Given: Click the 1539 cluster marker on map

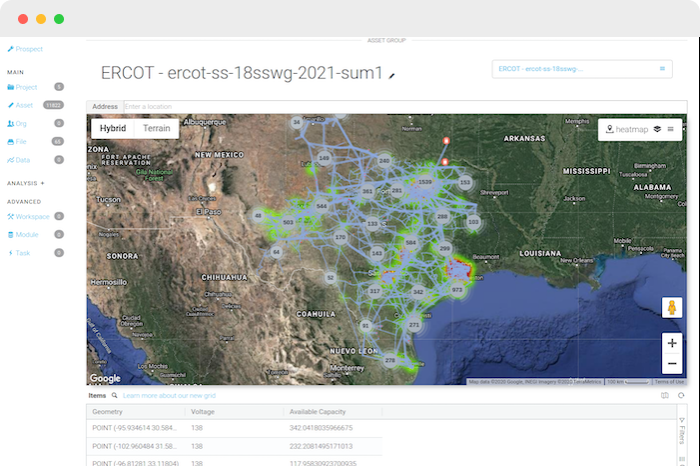Looking at the screenshot, I should [x=425, y=182].
